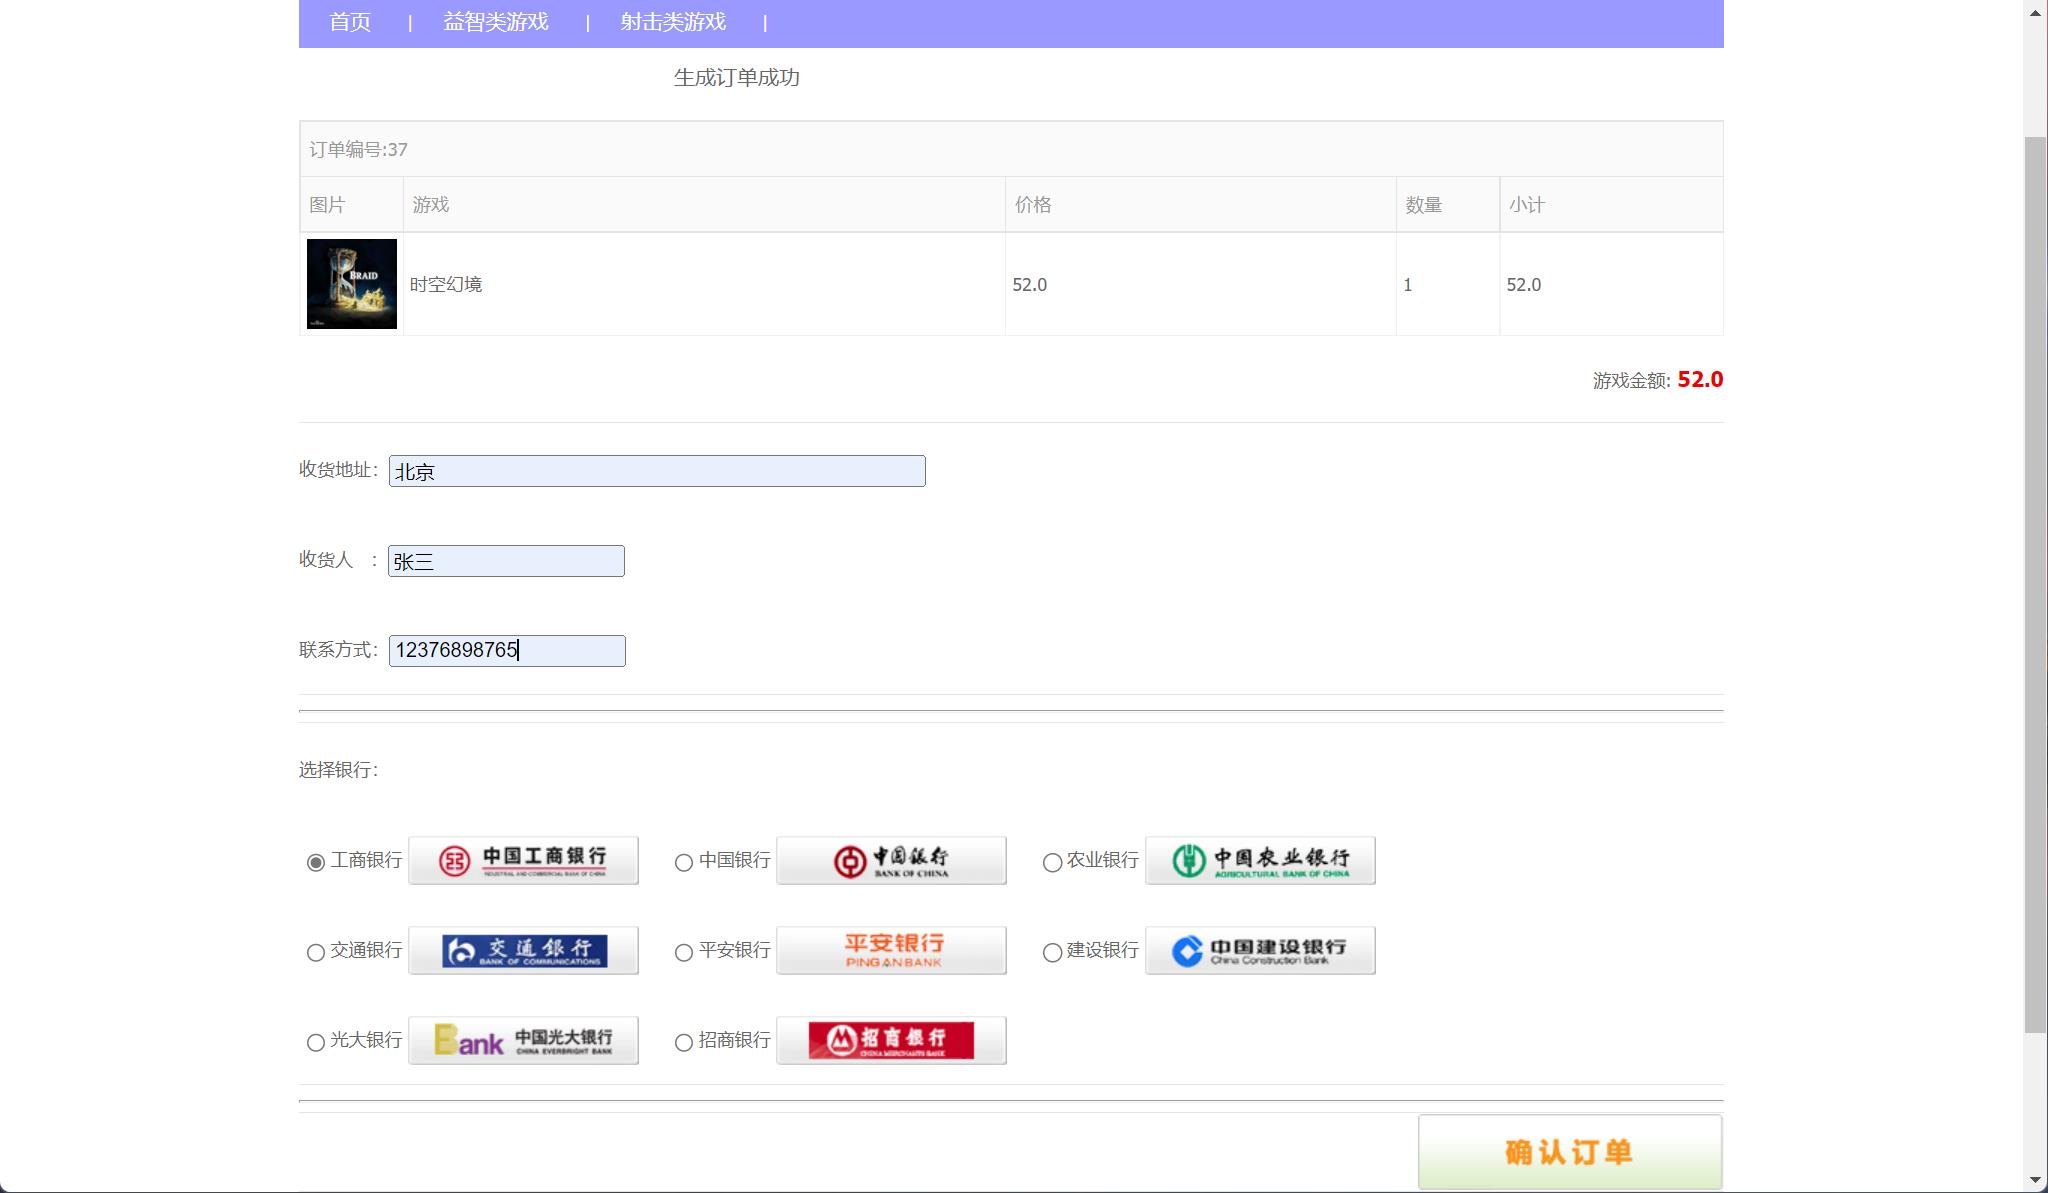Click the Bank of Communications 交通银行 logo
The height and width of the screenshot is (1193, 2048).
523,950
